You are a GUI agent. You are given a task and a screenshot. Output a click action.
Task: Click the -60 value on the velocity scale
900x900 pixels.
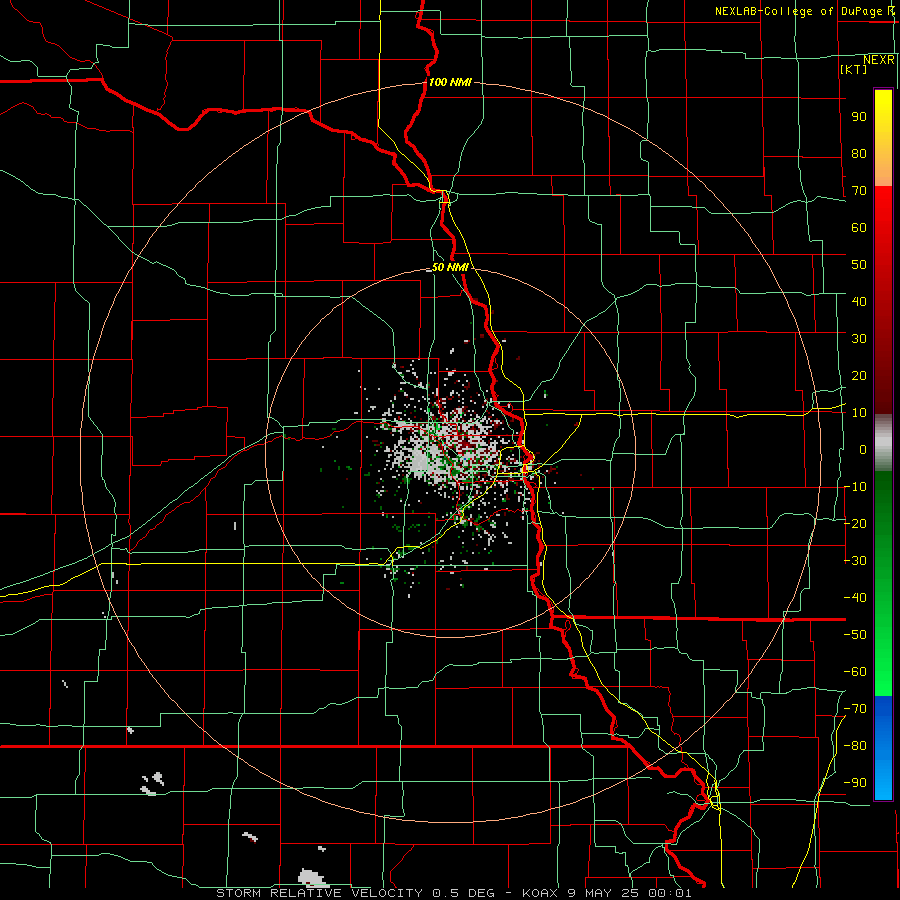pos(855,672)
